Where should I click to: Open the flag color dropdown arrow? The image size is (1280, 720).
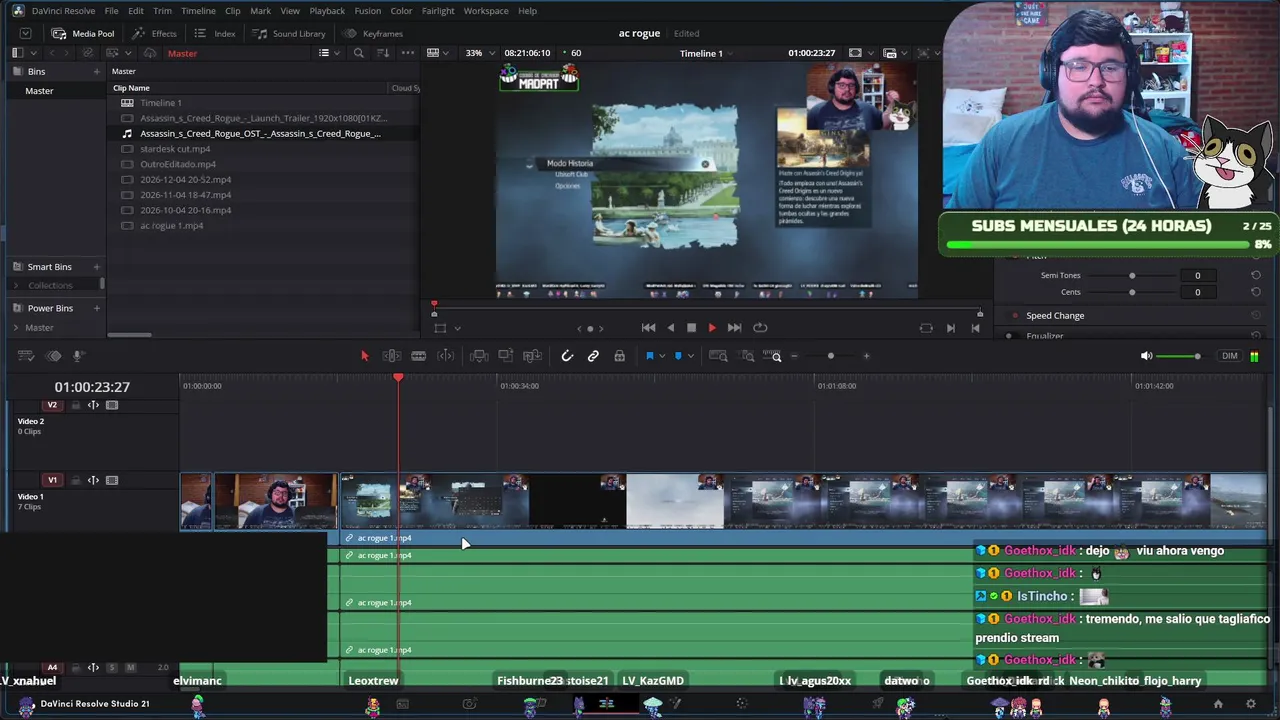661,356
